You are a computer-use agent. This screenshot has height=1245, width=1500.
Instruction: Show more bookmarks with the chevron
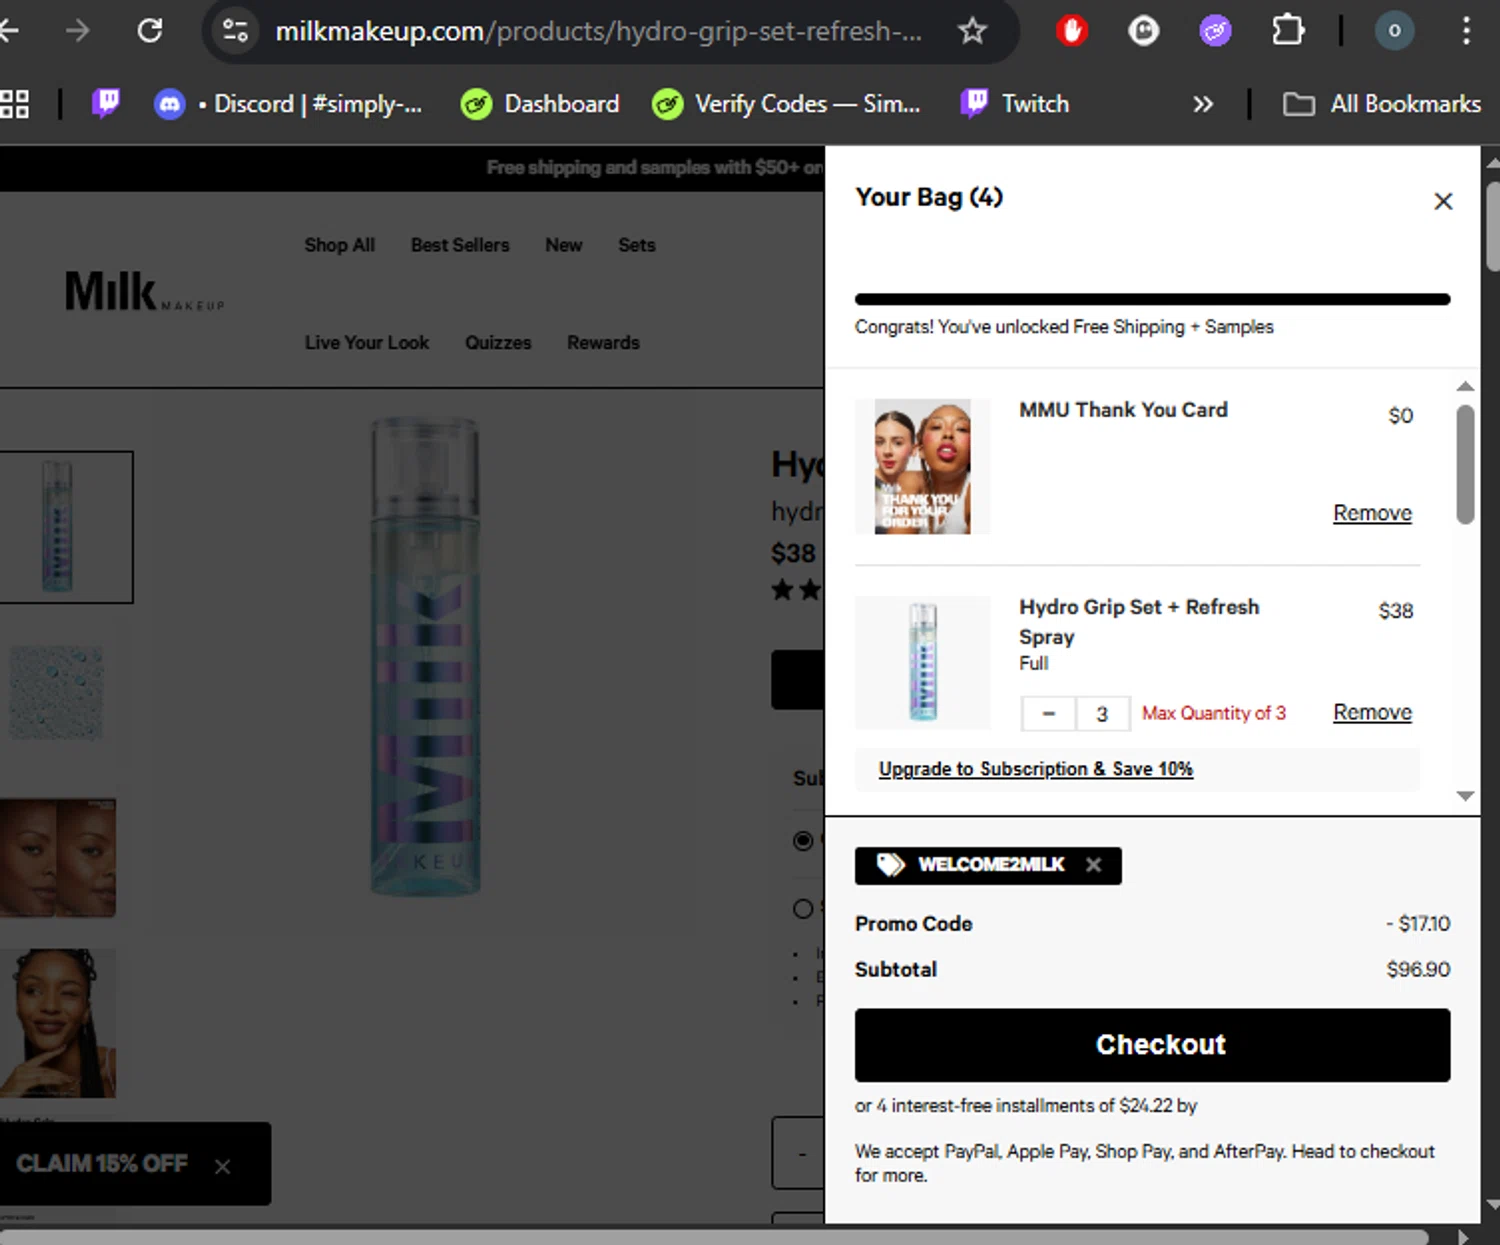(x=1203, y=104)
